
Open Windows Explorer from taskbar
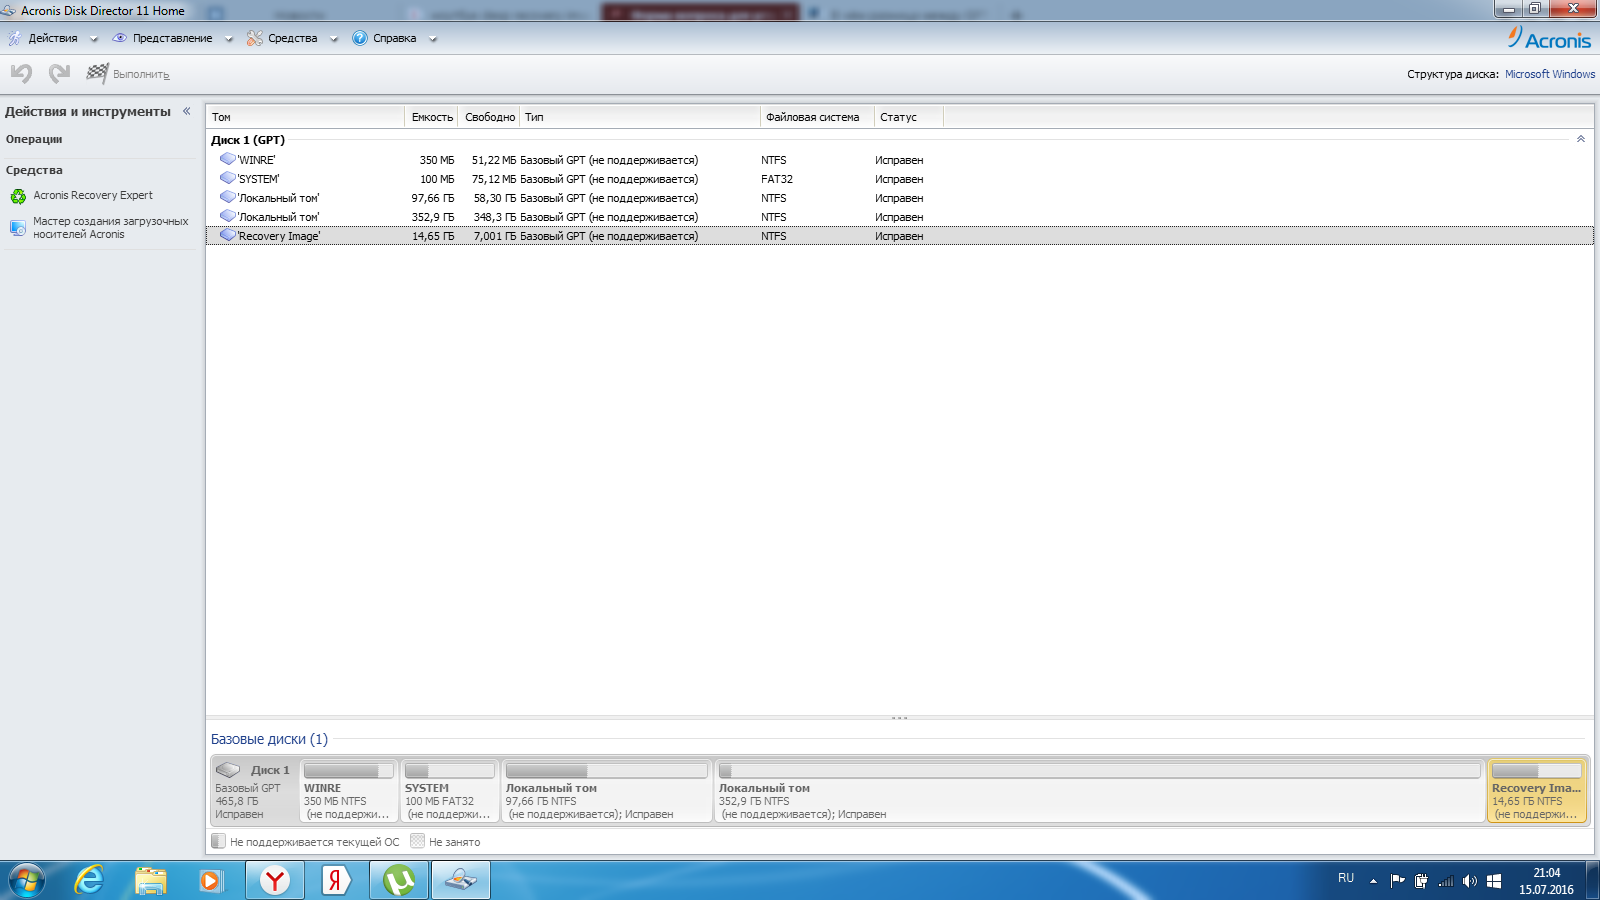(151, 881)
